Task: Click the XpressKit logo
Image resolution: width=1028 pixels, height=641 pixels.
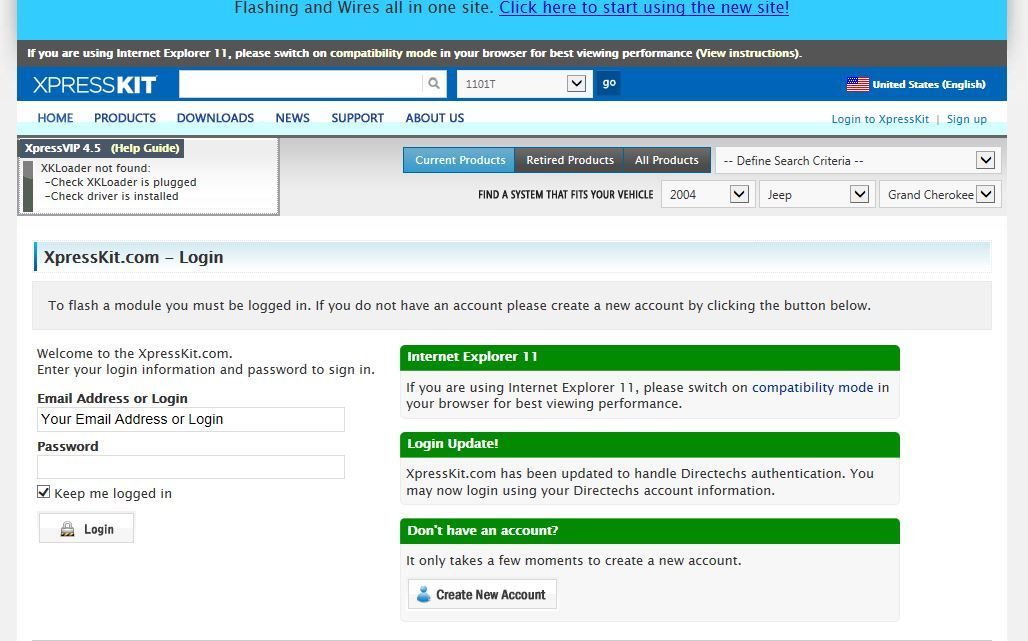Action: pyautogui.click(x=94, y=85)
